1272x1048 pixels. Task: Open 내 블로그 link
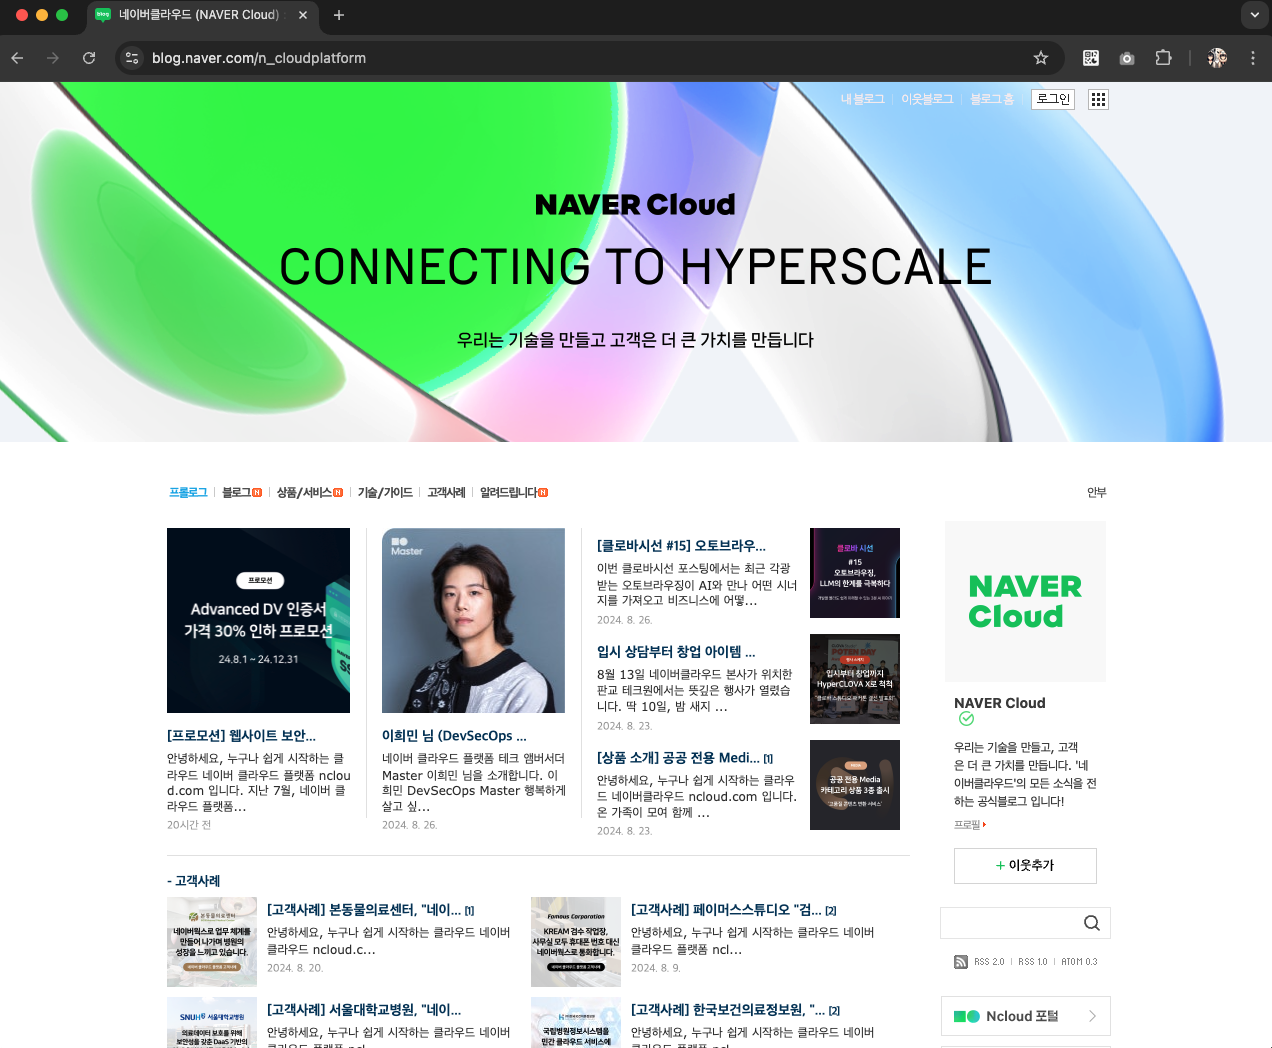(x=862, y=99)
